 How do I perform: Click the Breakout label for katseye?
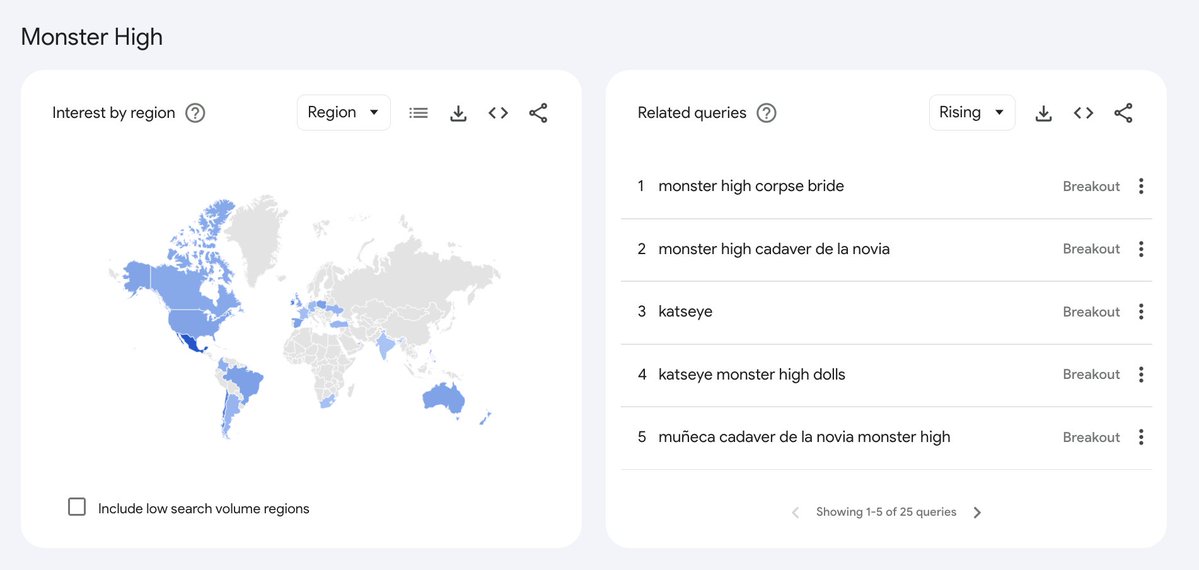1091,311
